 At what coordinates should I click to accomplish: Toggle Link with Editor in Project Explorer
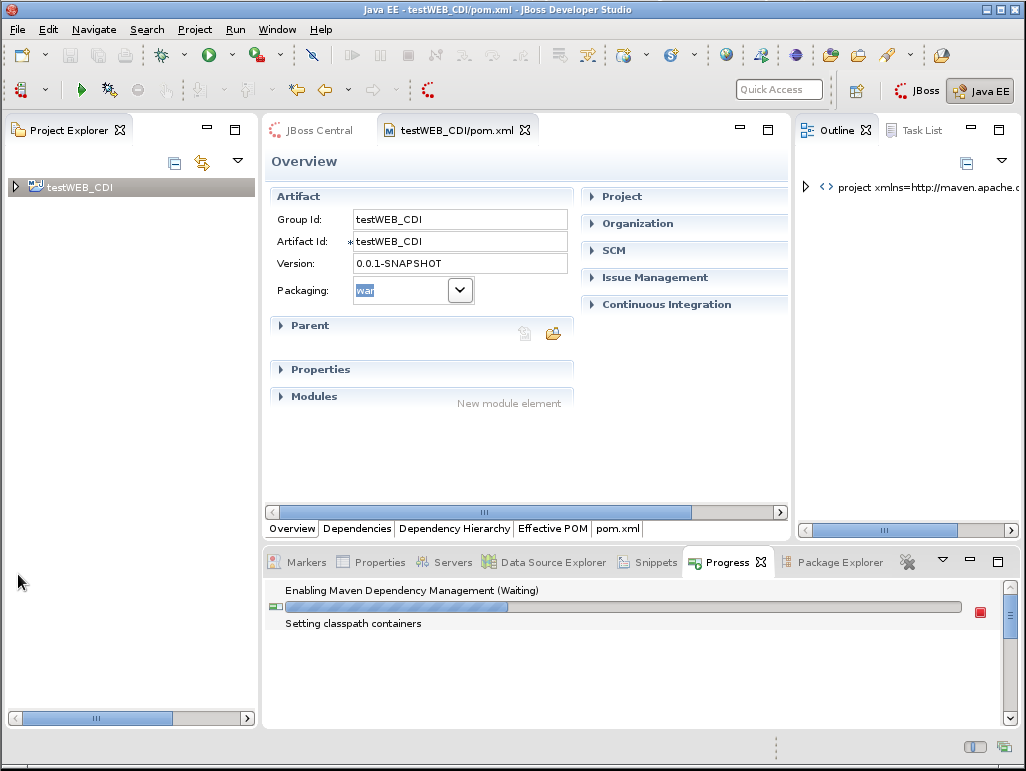click(x=202, y=162)
